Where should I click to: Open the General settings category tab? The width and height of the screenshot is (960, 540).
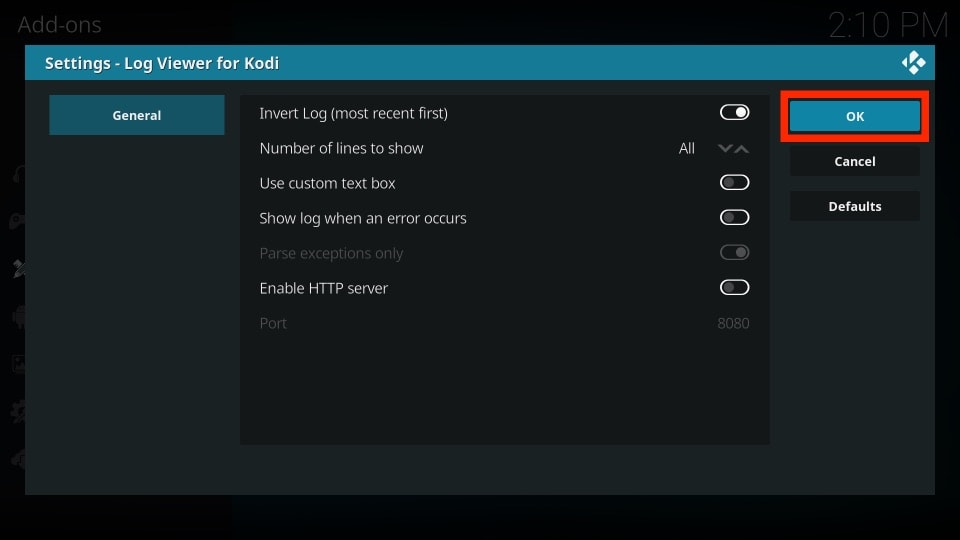[x=137, y=115]
